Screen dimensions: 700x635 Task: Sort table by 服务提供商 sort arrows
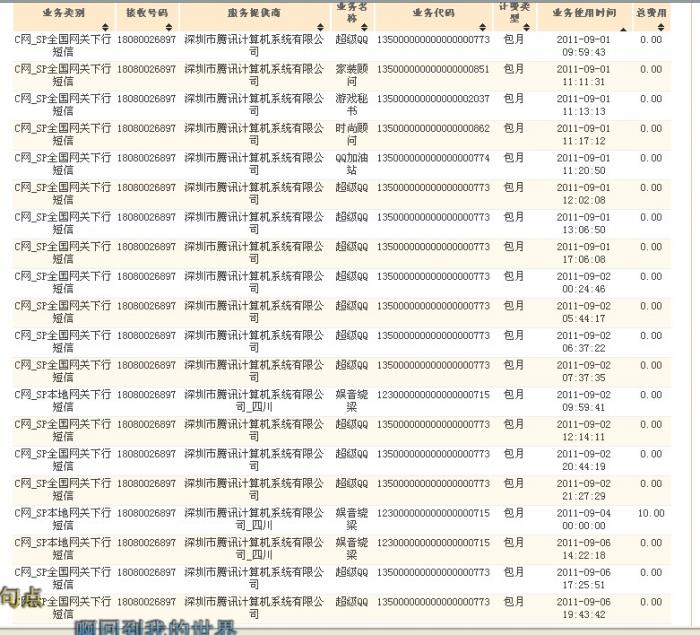point(321,27)
